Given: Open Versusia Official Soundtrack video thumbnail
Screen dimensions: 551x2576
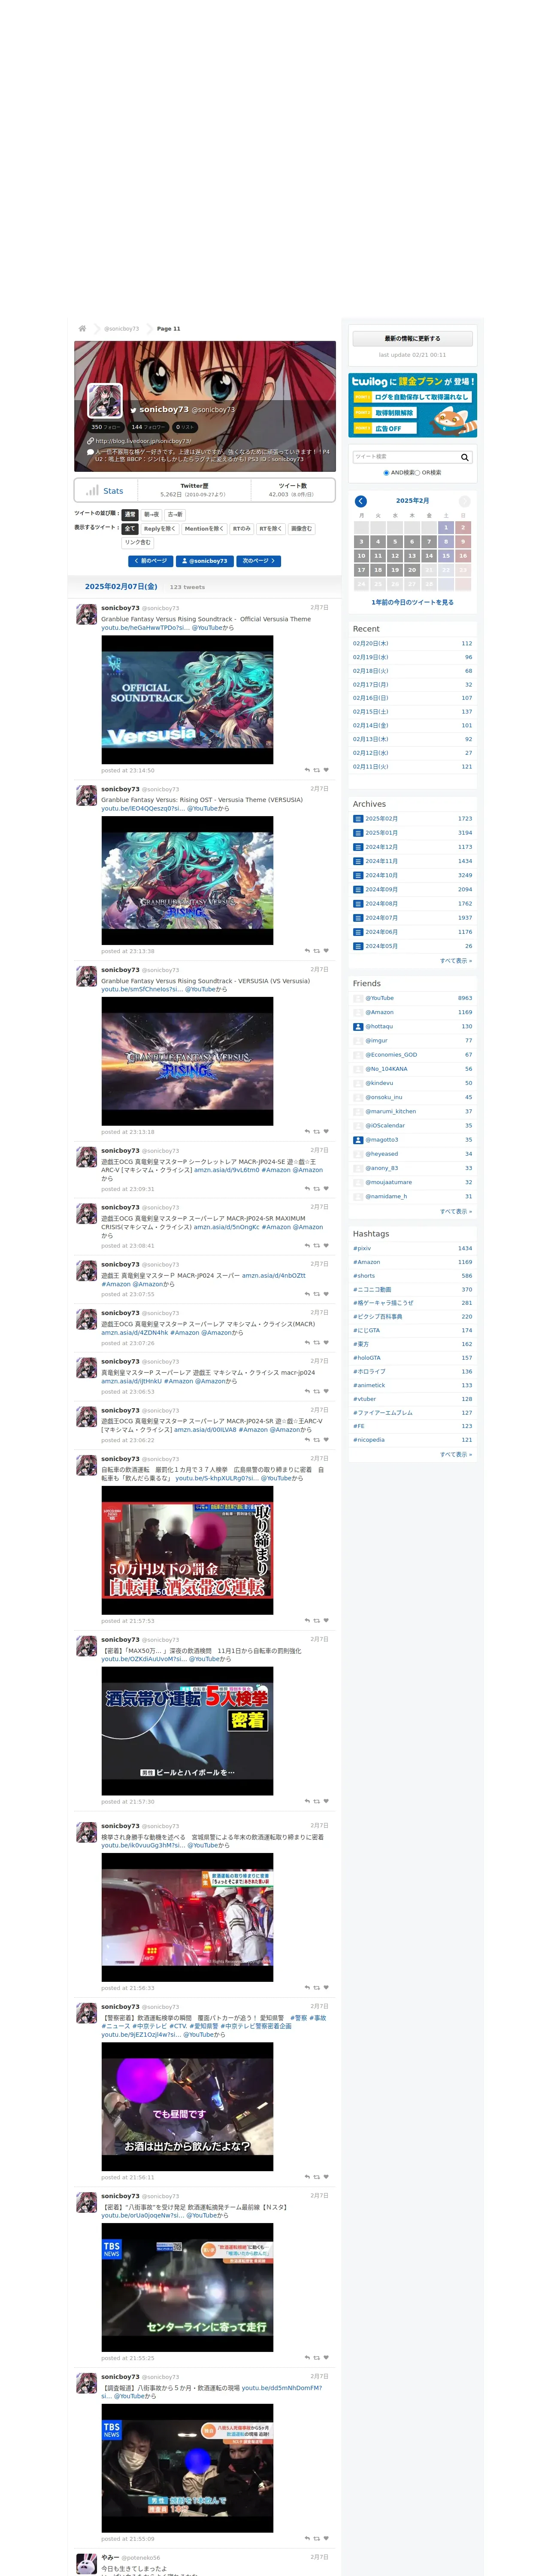Looking at the screenshot, I should (x=187, y=699).
